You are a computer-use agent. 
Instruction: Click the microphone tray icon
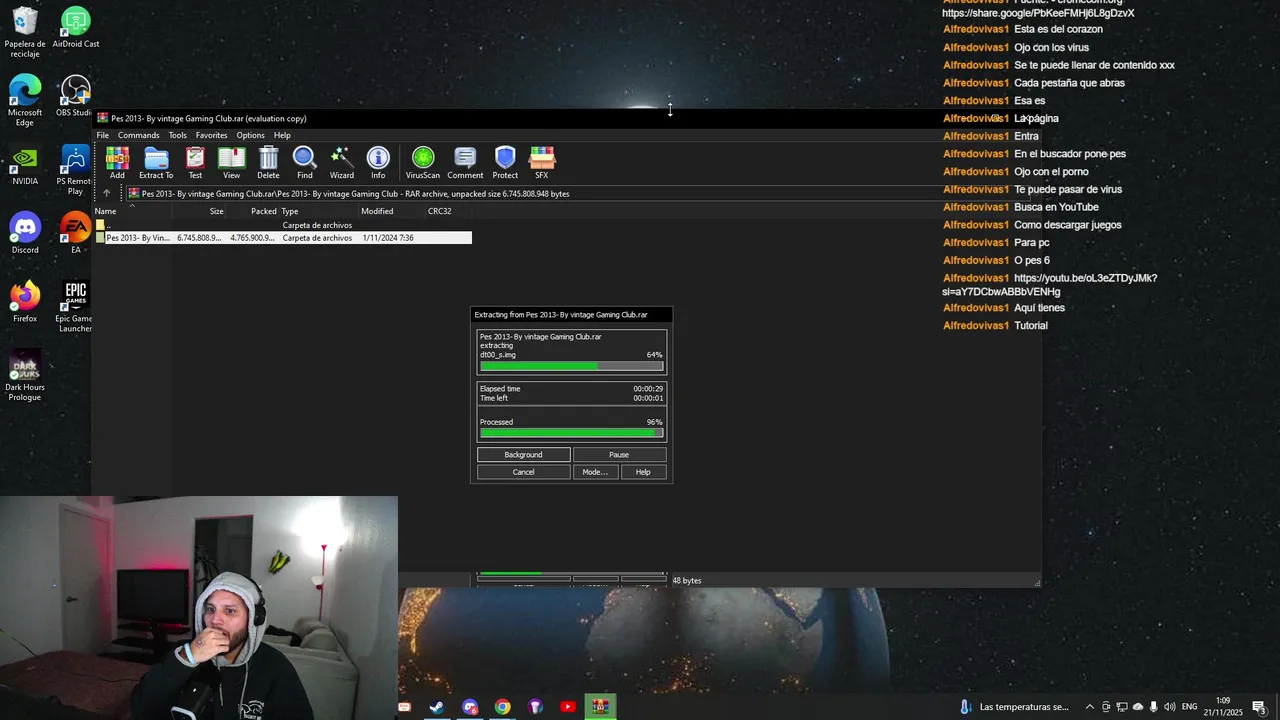(1154, 707)
